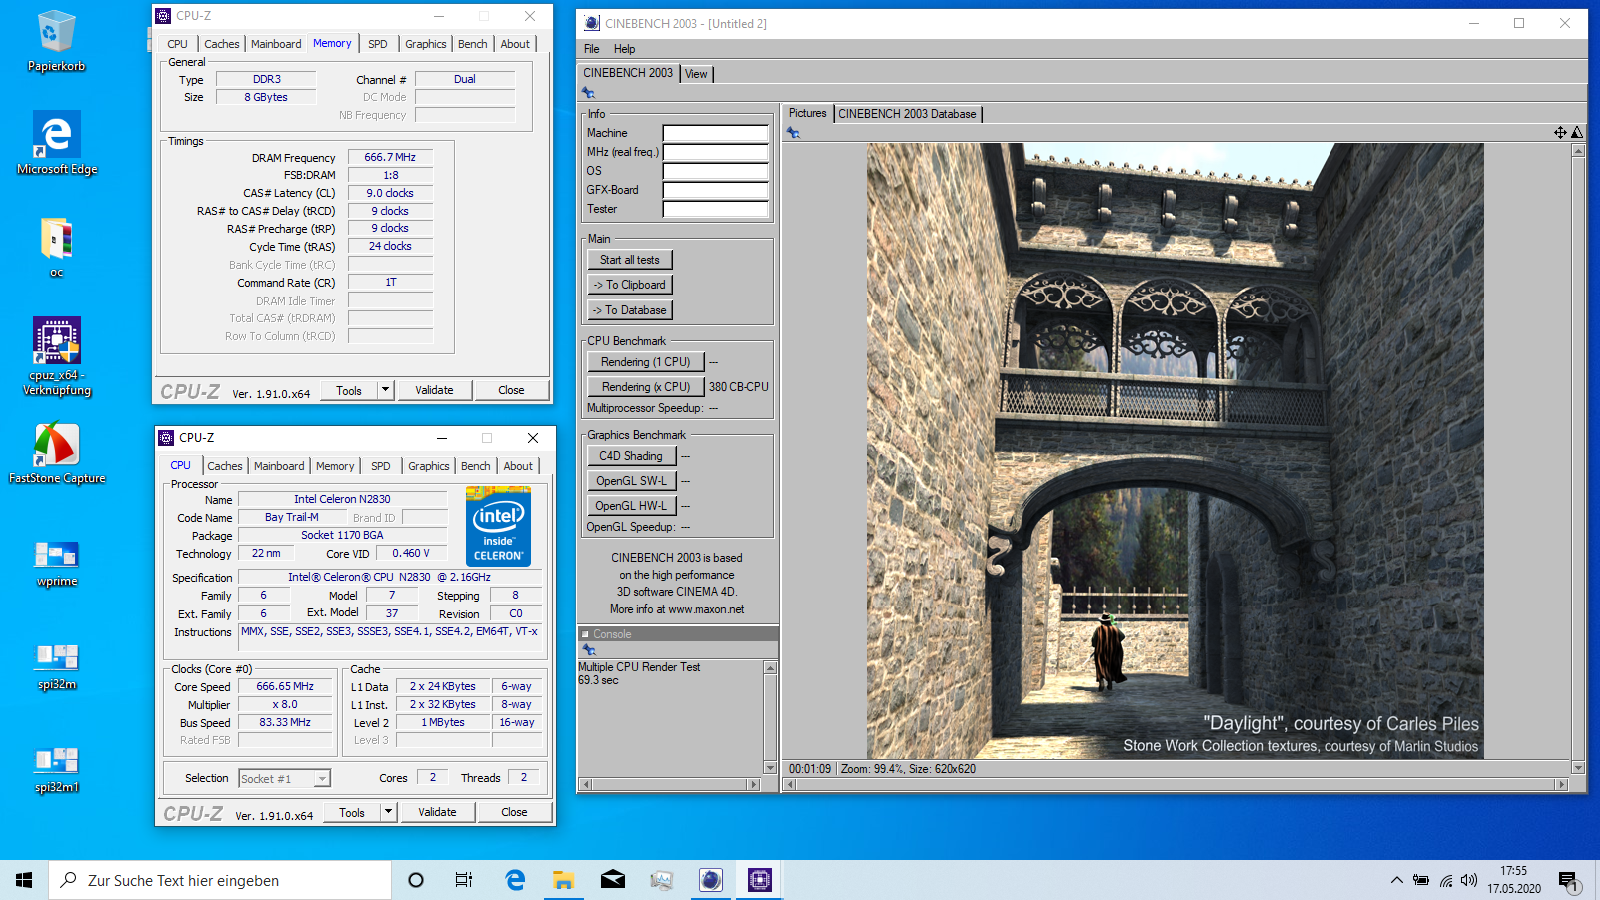Open Task View on the taskbar
1600x900 pixels.
coord(464,880)
